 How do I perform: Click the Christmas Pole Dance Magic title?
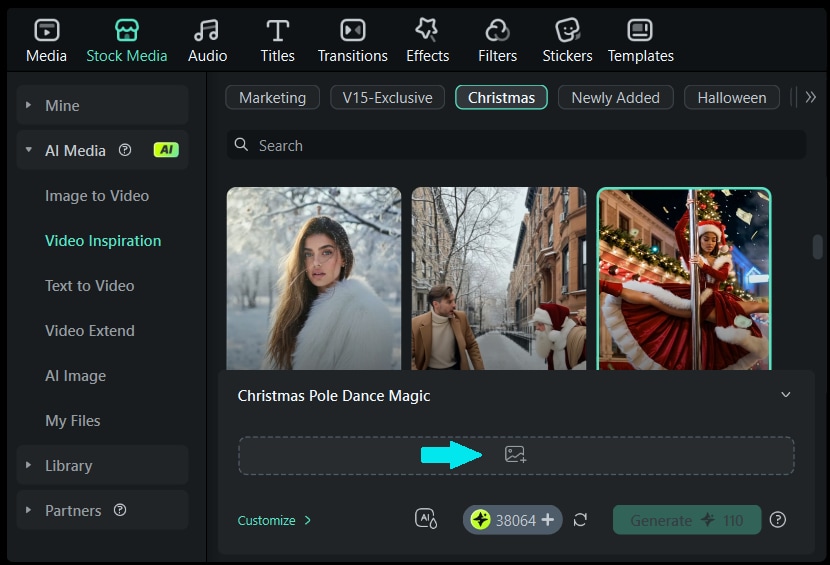coord(334,396)
